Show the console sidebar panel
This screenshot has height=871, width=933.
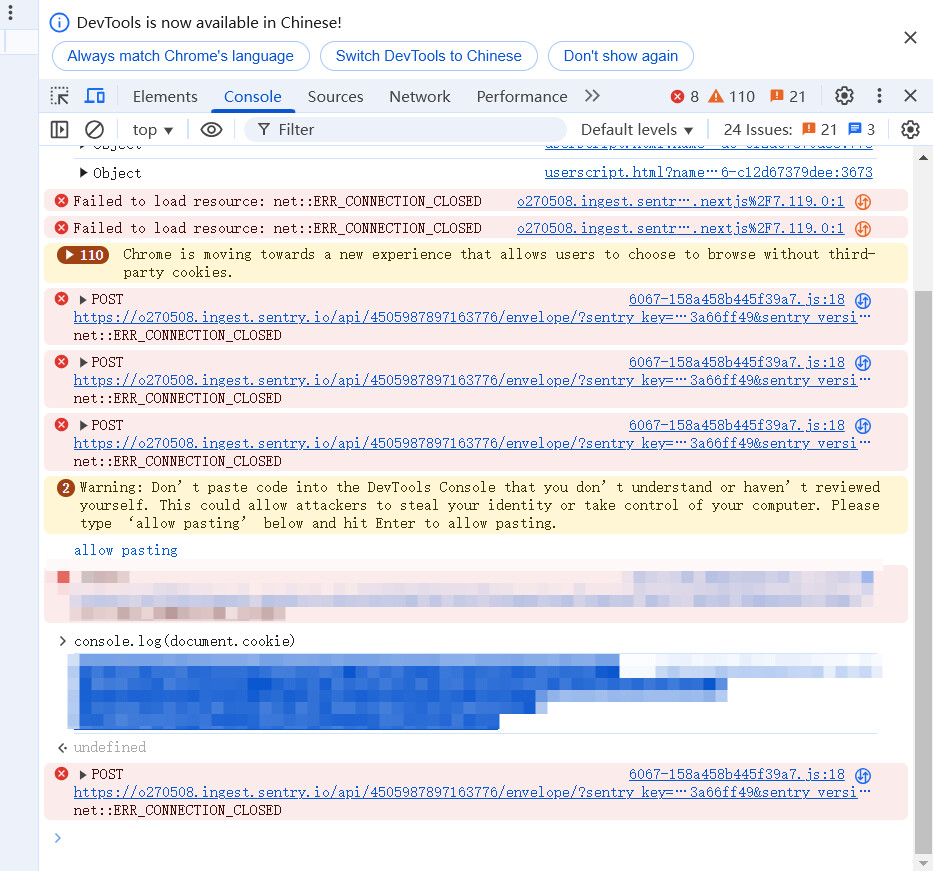click(x=60, y=129)
